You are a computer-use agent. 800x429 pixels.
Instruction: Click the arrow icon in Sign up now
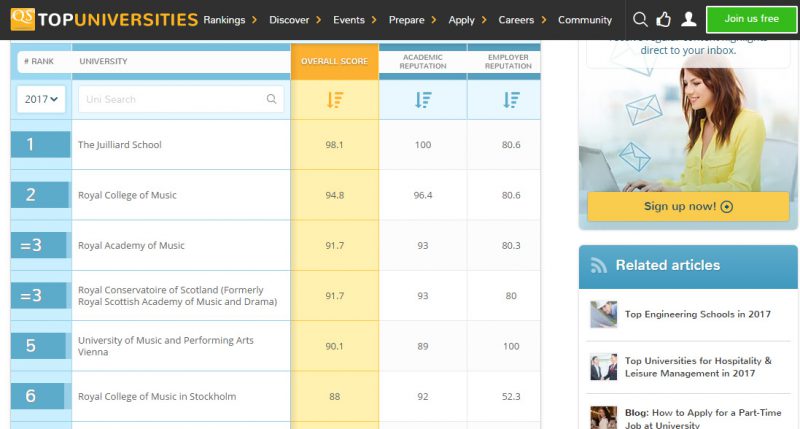[x=727, y=207]
